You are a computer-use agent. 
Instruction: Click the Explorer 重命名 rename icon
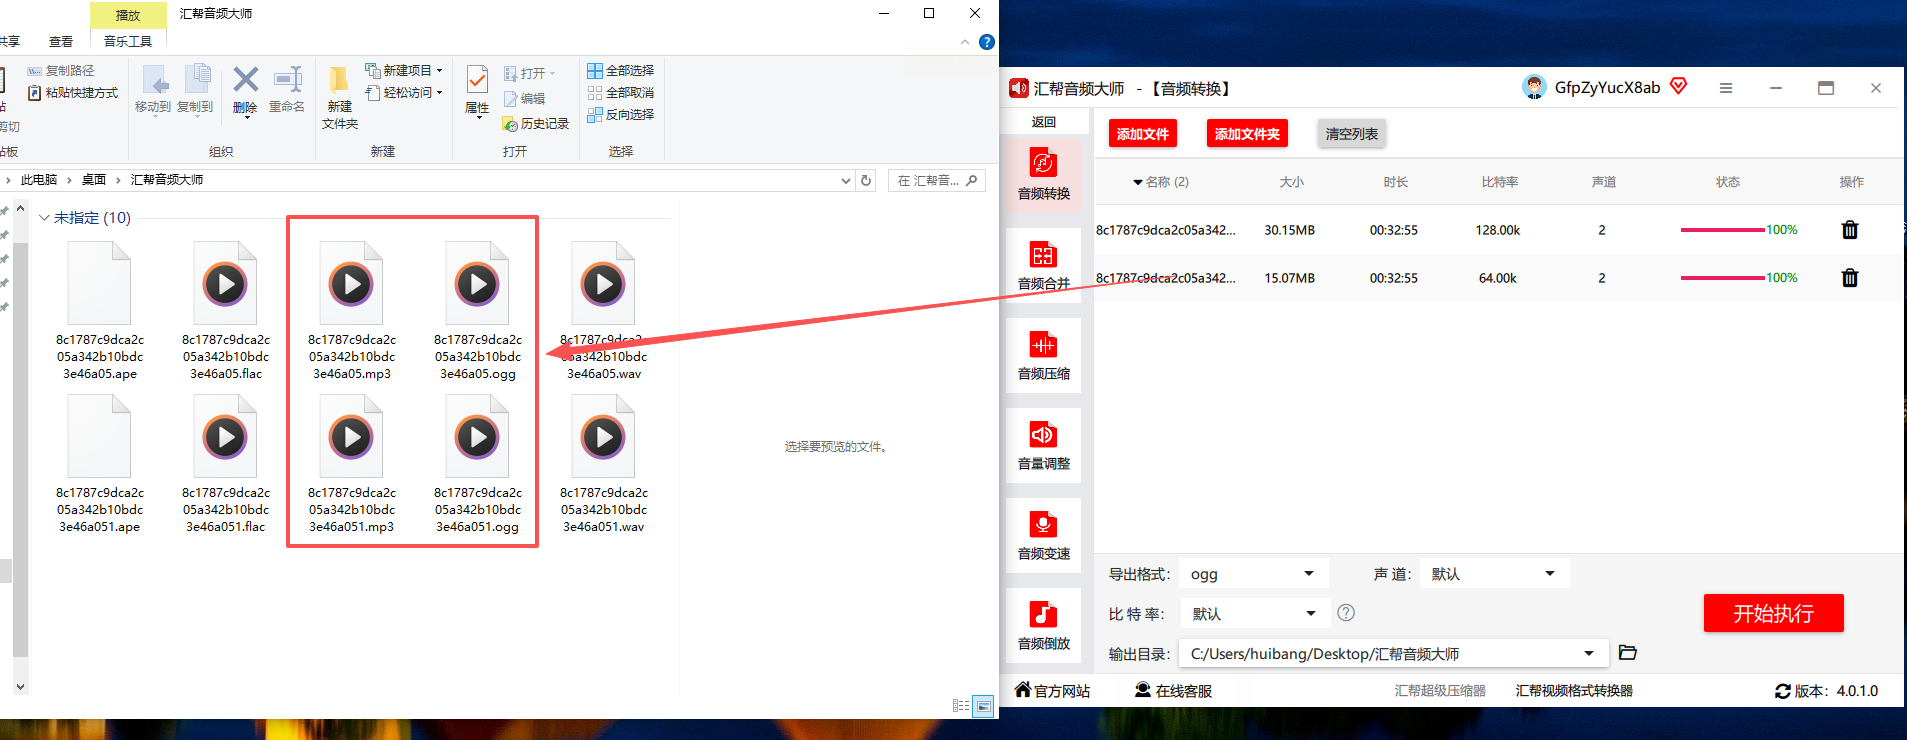pyautogui.click(x=288, y=80)
